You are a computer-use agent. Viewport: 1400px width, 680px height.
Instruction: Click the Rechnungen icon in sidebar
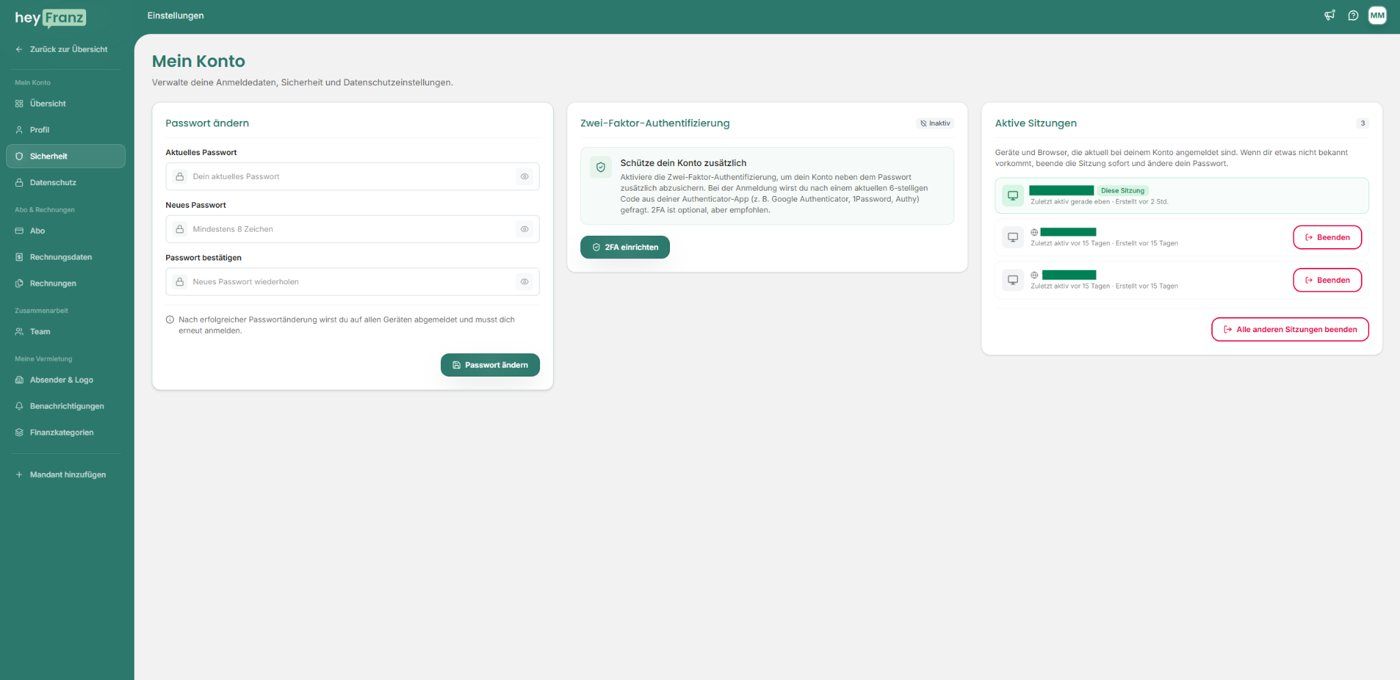19,283
